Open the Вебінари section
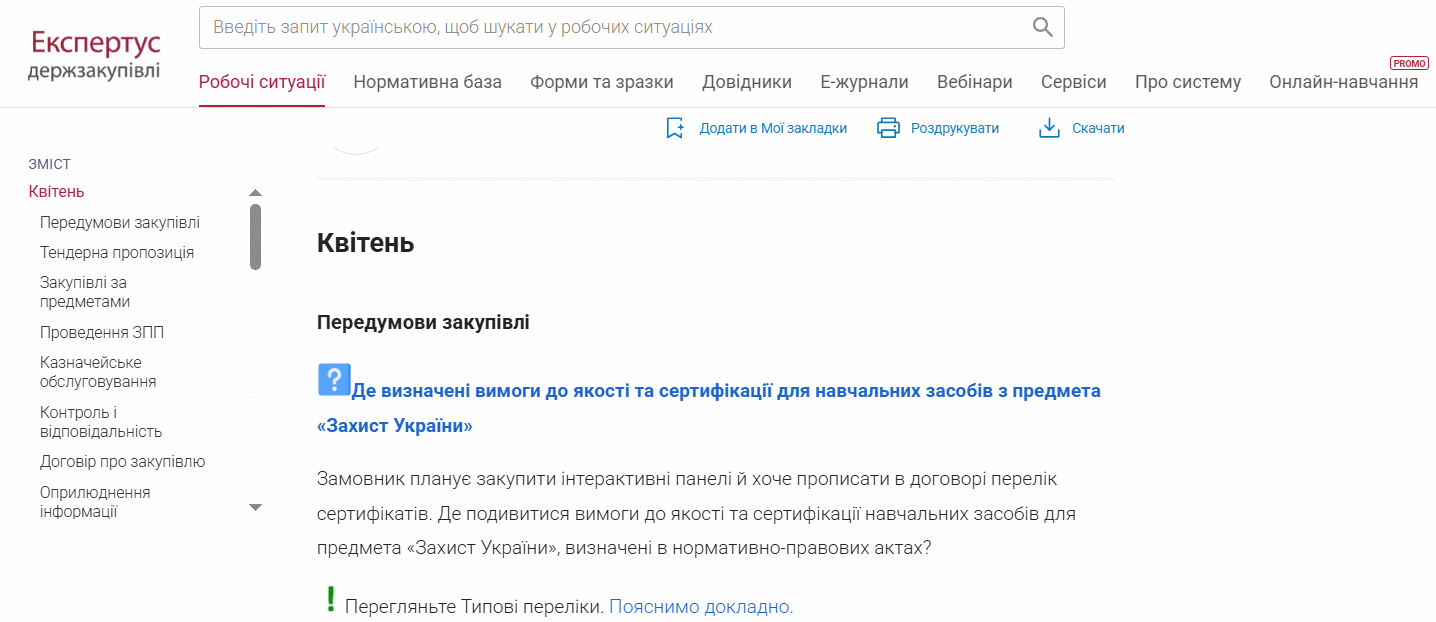Image resolution: width=1436 pixels, height=622 pixels. pyautogui.click(x=975, y=82)
